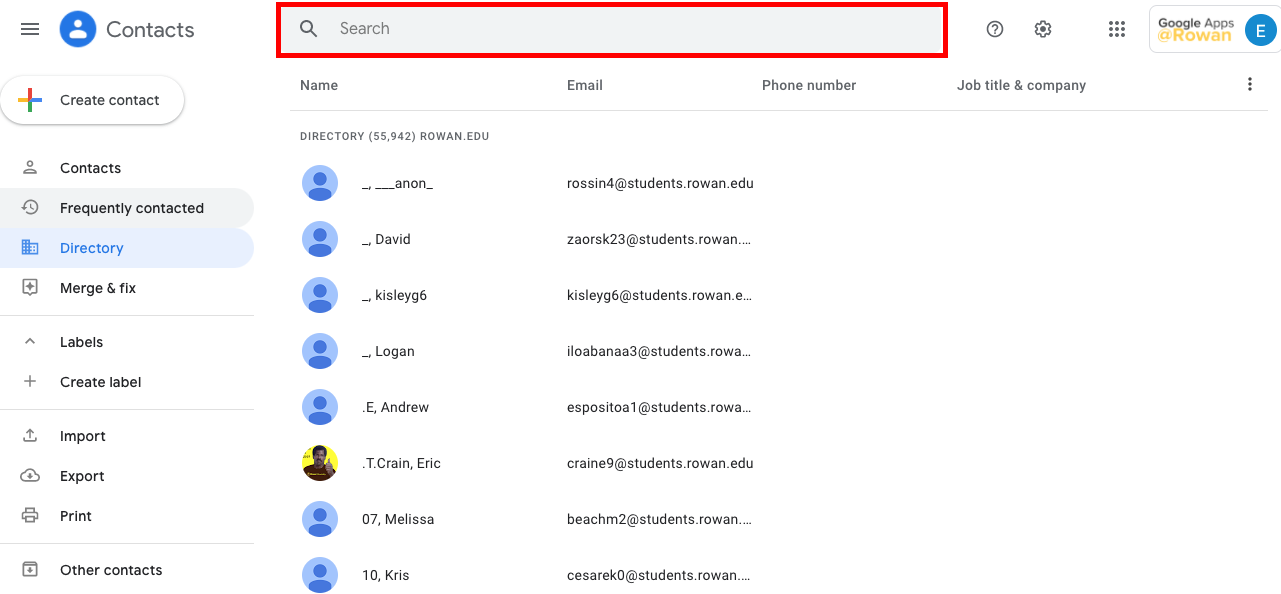Screen dimensions: 1281x594
Task: Click the search magnifier icon
Action: (x=309, y=29)
